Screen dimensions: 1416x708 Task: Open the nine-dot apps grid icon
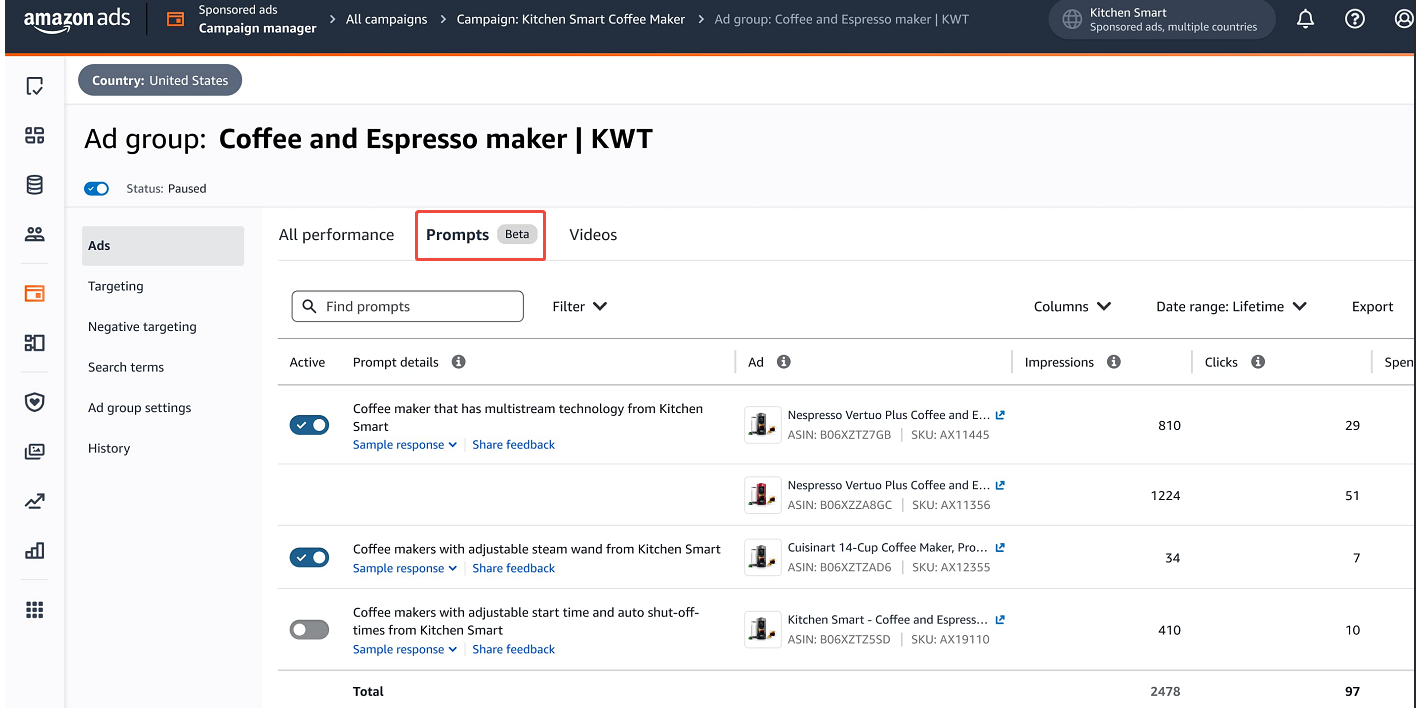35,610
